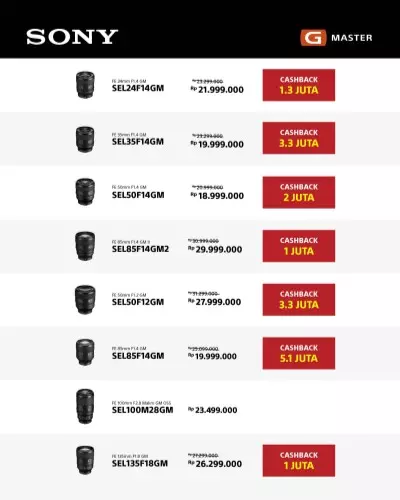The image size is (400, 500).
Task: Click the Cashback 5.1 Juta badge
Action: point(299,353)
